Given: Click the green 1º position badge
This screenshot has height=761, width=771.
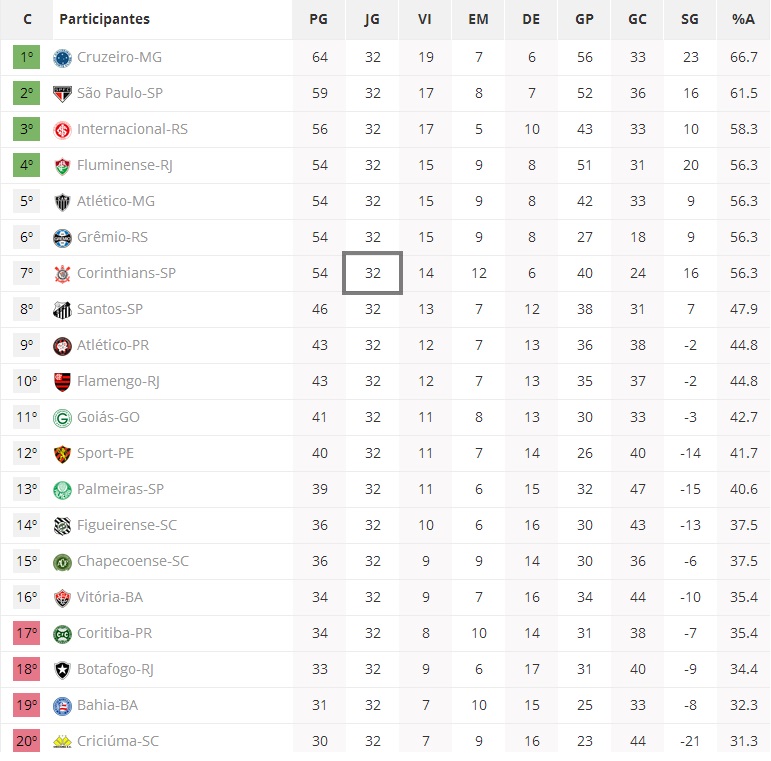Looking at the screenshot, I should [x=27, y=57].
